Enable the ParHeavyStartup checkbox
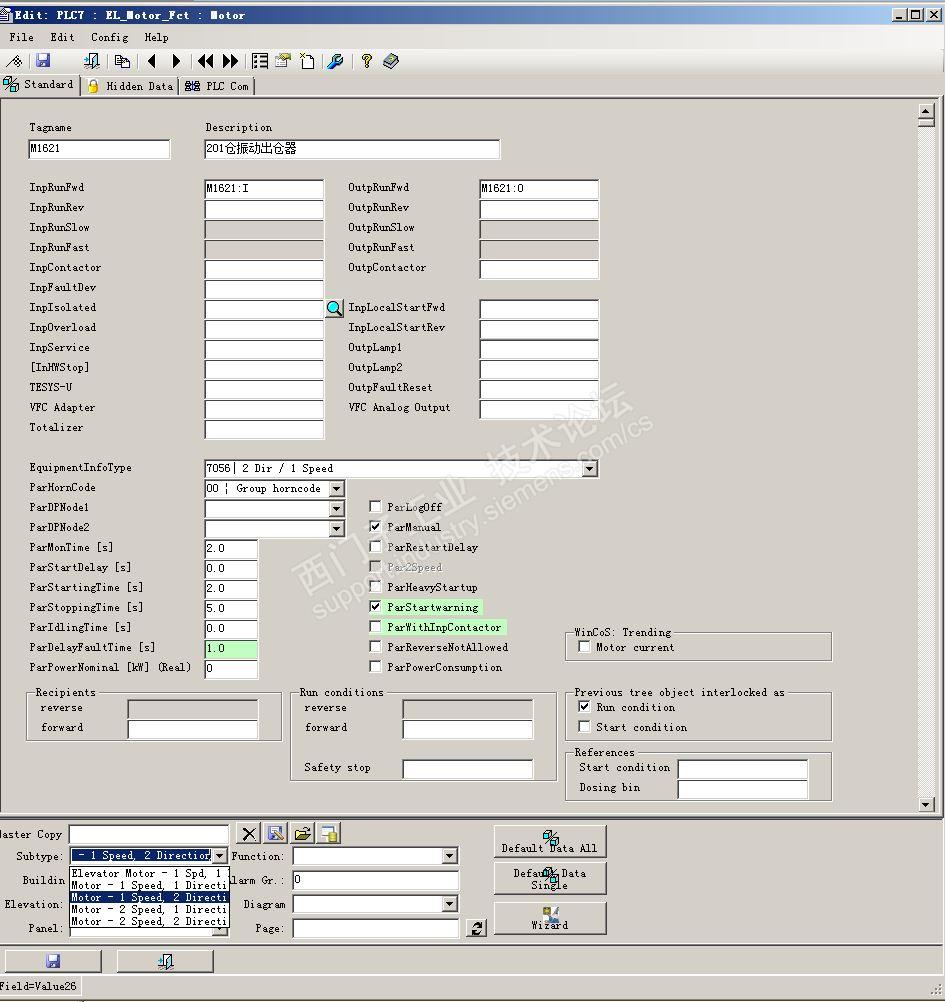The image size is (945, 1002). pos(376,587)
